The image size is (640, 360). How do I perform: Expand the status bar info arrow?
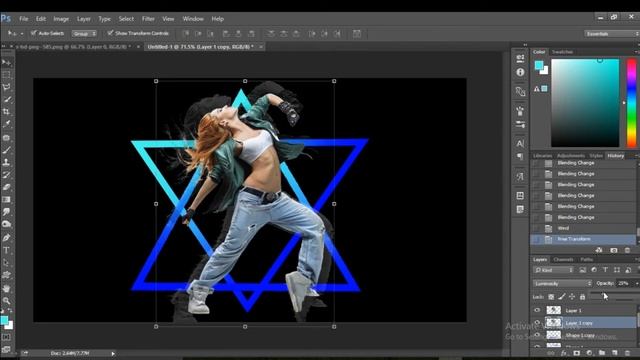(x=113, y=353)
